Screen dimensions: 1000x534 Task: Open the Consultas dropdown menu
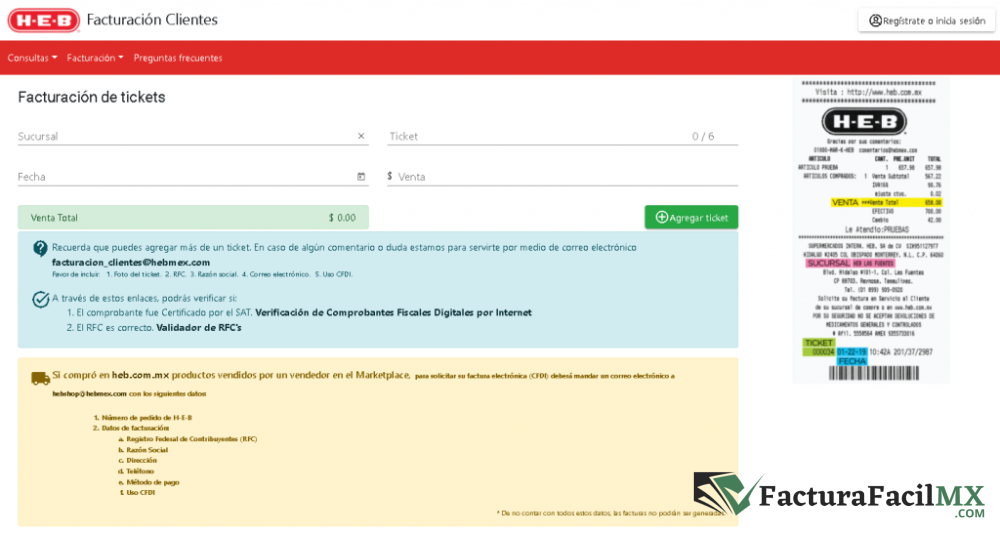(32, 58)
